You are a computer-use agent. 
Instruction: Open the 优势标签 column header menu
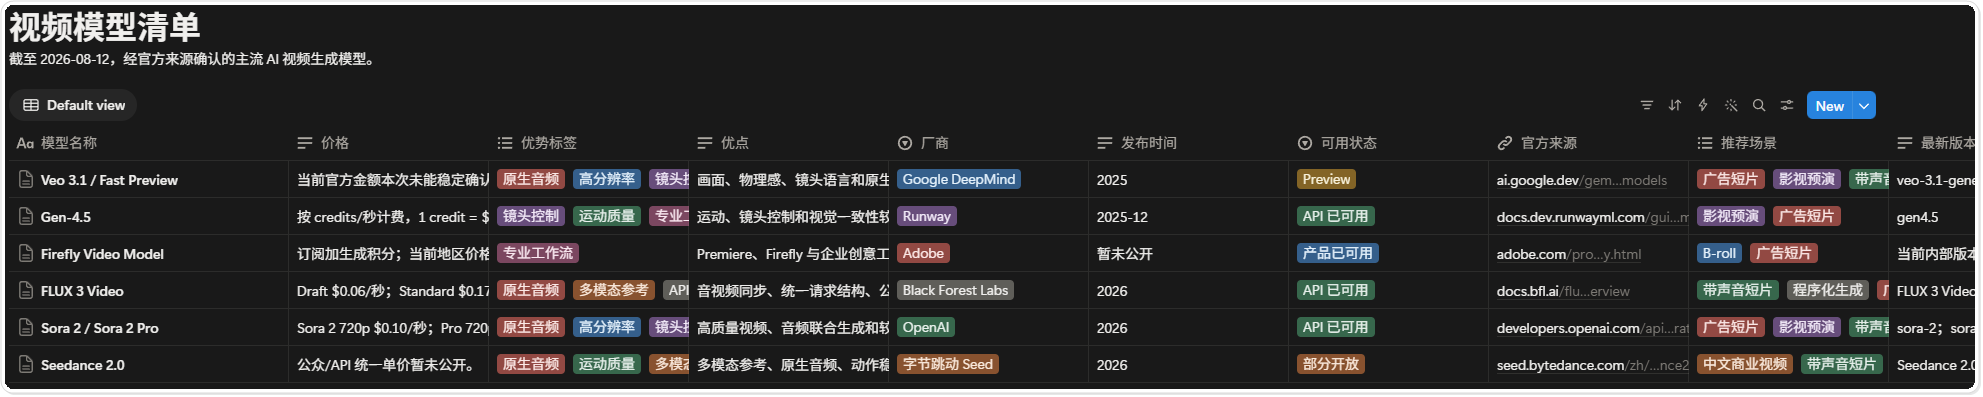click(589, 143)
